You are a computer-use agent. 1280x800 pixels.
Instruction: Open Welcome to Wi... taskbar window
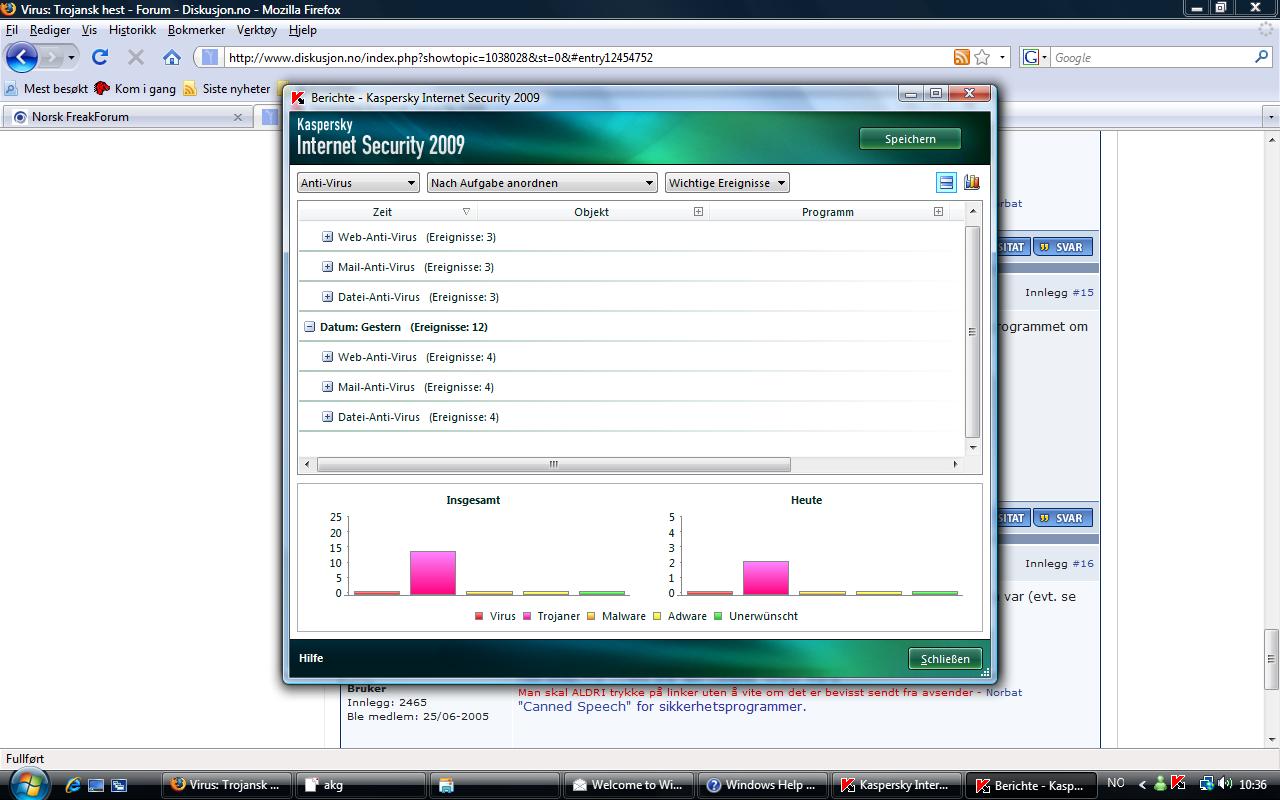point(628,785)
